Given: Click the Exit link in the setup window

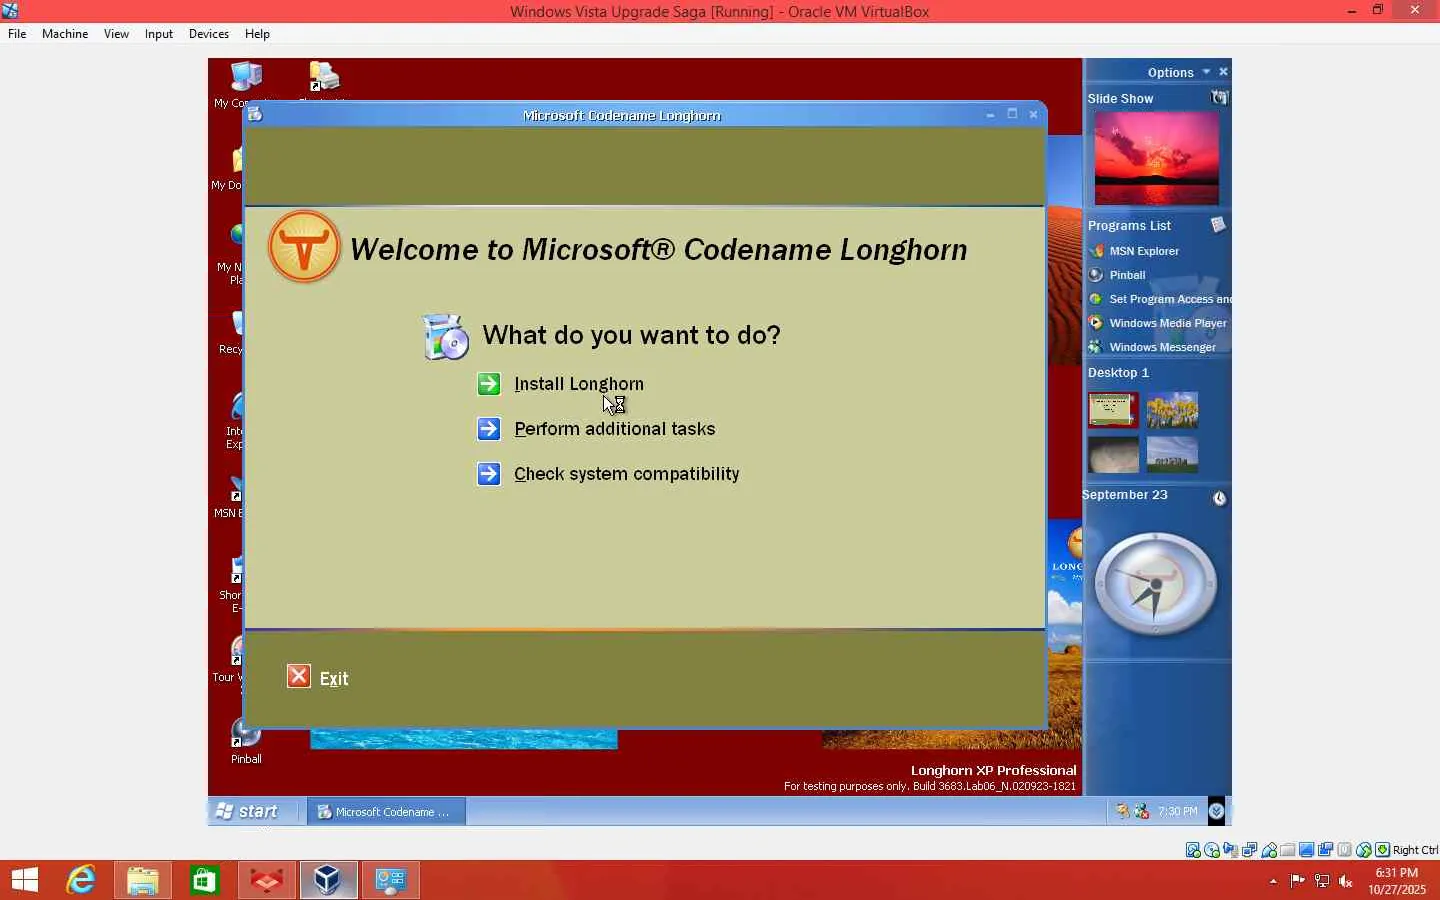Looking at the screenshot, I should click(x=334, y=678).
